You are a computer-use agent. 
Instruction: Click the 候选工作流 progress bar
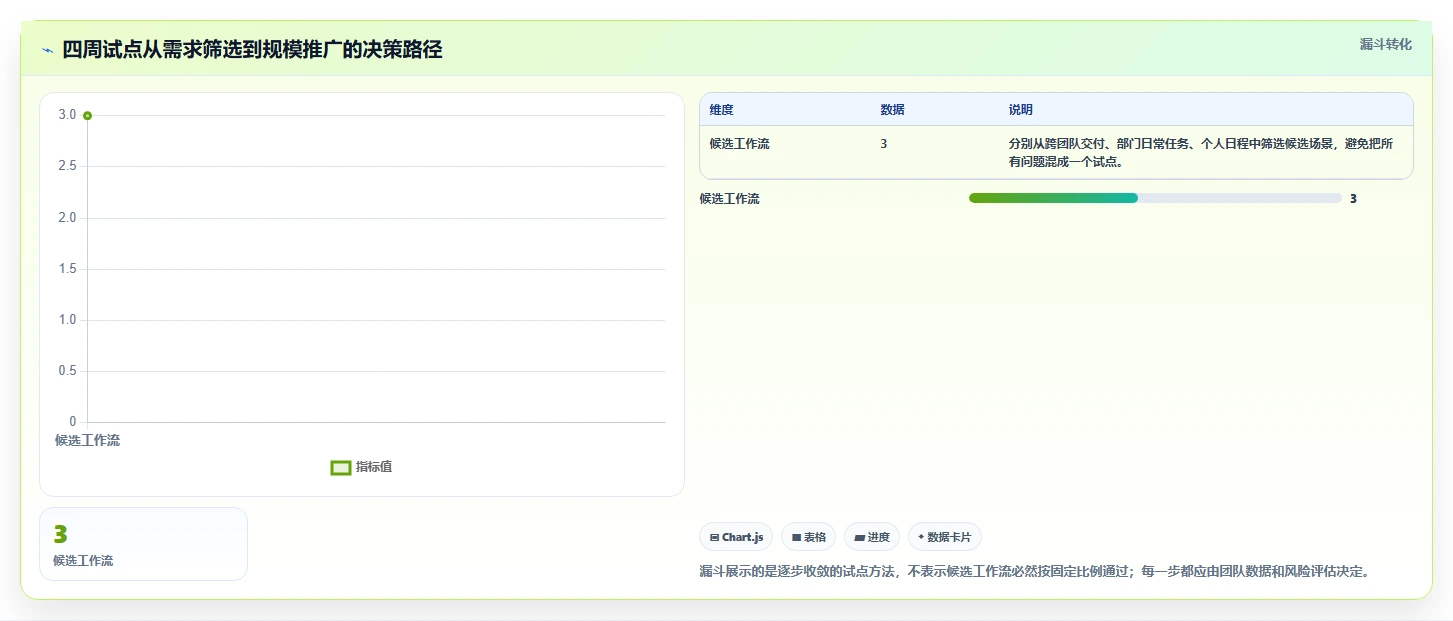click(x=1155, y=198)
